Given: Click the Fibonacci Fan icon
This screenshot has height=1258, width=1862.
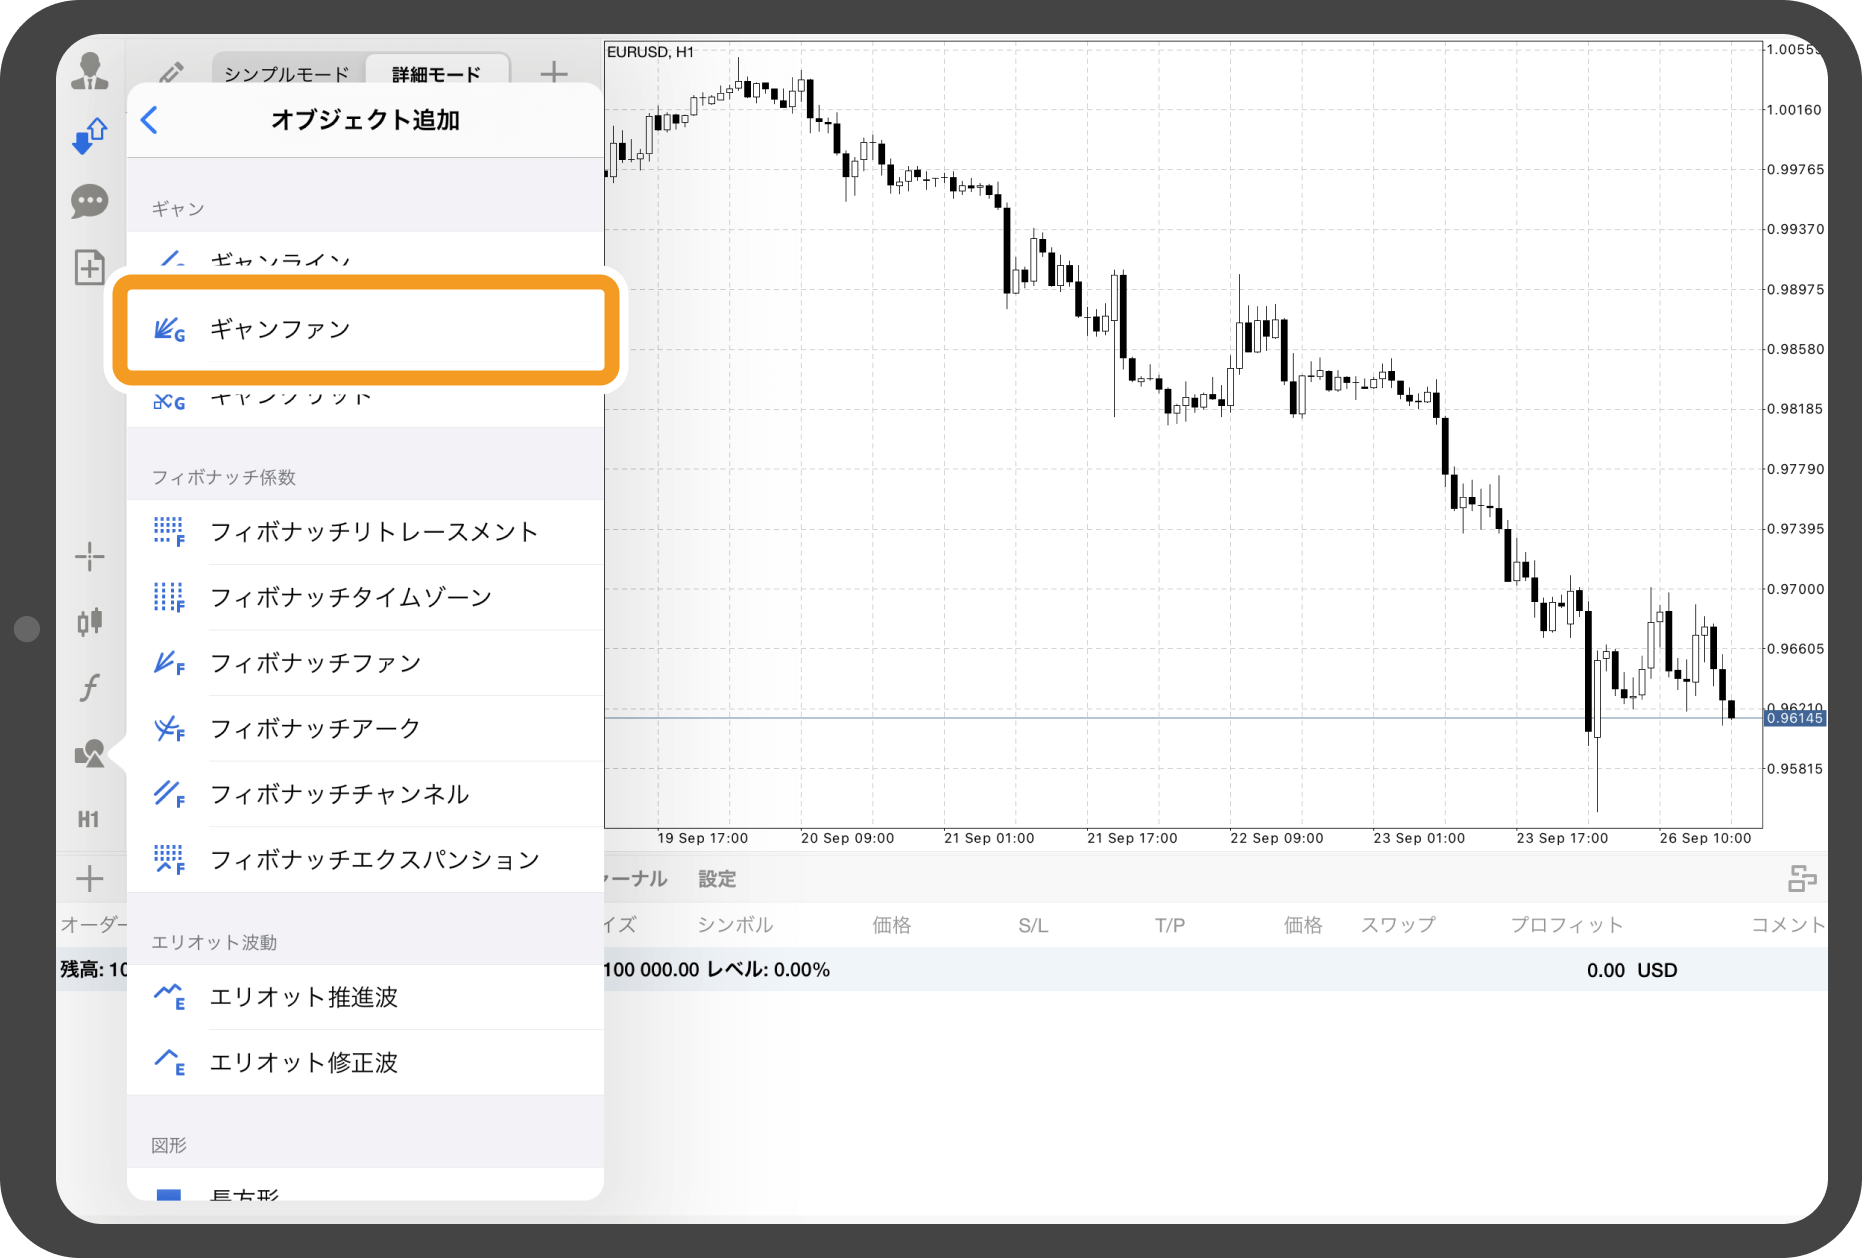Looking at the screenshot, I should pyautogui.click(x=169, y=663).
